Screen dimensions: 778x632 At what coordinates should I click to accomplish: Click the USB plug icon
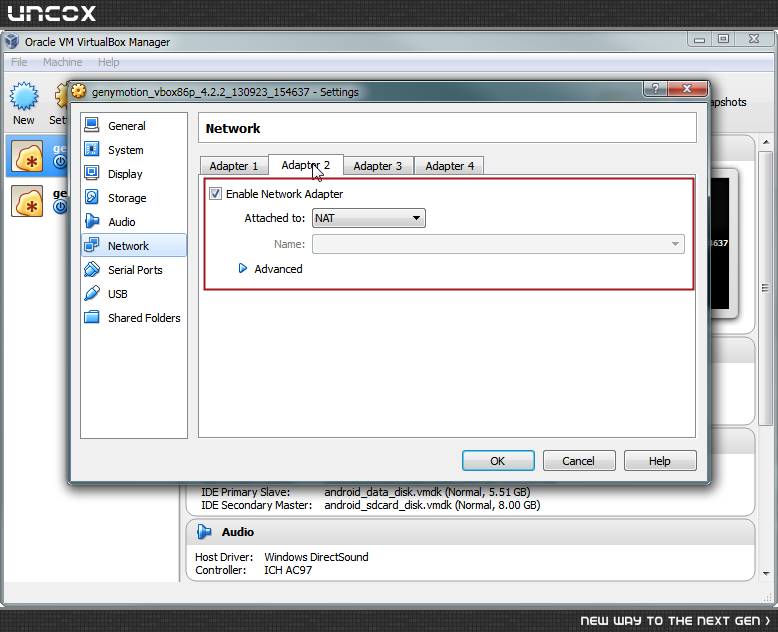pyautogui.click(x=91, y=293)
